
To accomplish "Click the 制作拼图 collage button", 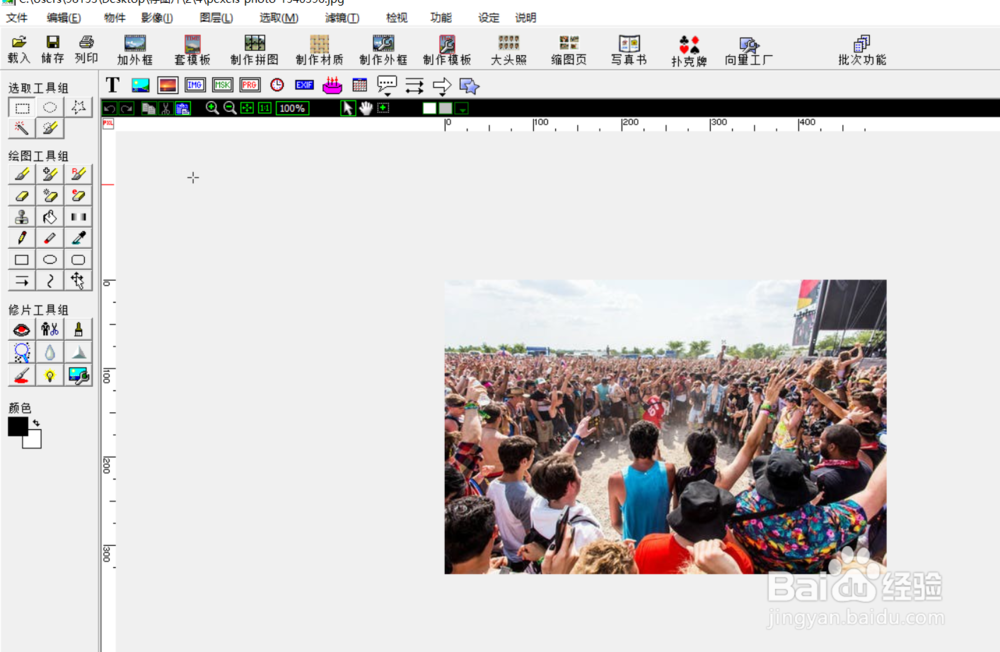I will 254,50.
